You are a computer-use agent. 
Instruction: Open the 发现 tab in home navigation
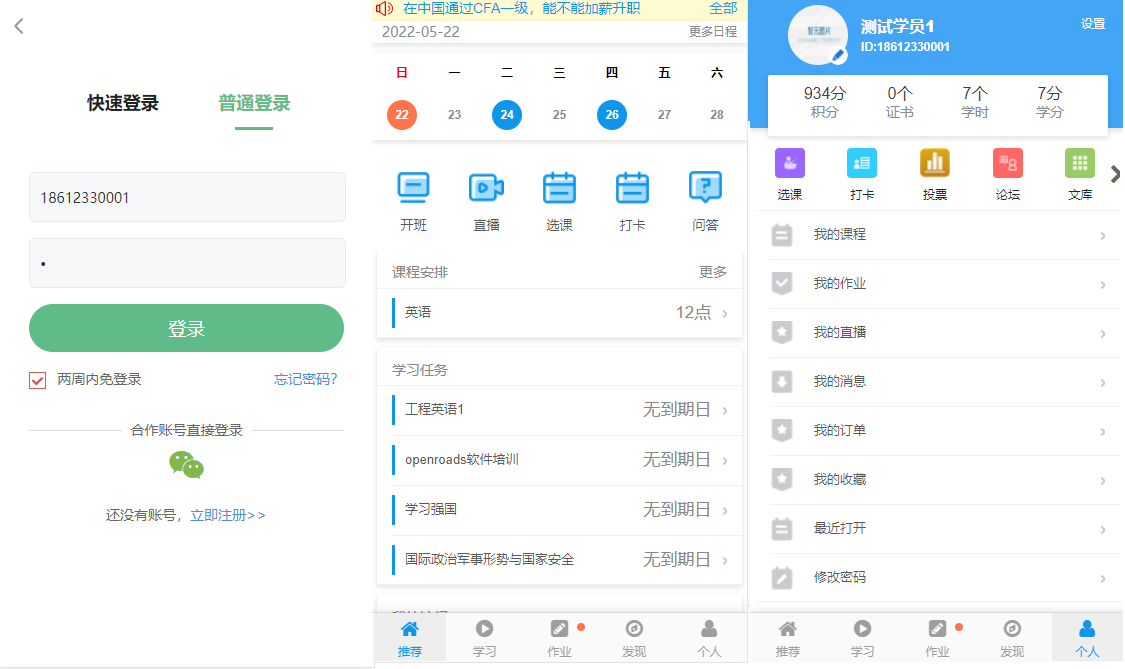click(x=634, y=638)
